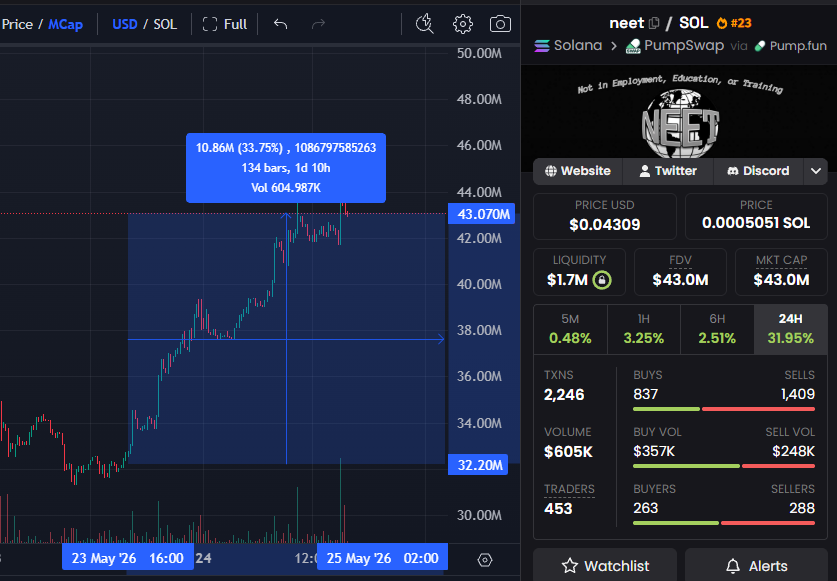The width and height of the screenshot is (837, 581).
Task: Click the SELL VOL $248K value
Action: click(x=793, y=451)
